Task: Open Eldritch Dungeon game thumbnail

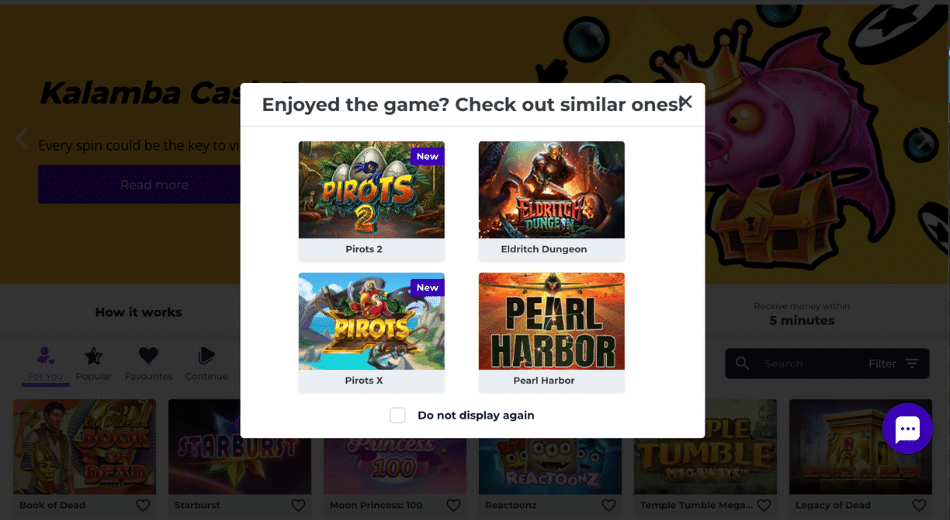Action: click(551, 190)
